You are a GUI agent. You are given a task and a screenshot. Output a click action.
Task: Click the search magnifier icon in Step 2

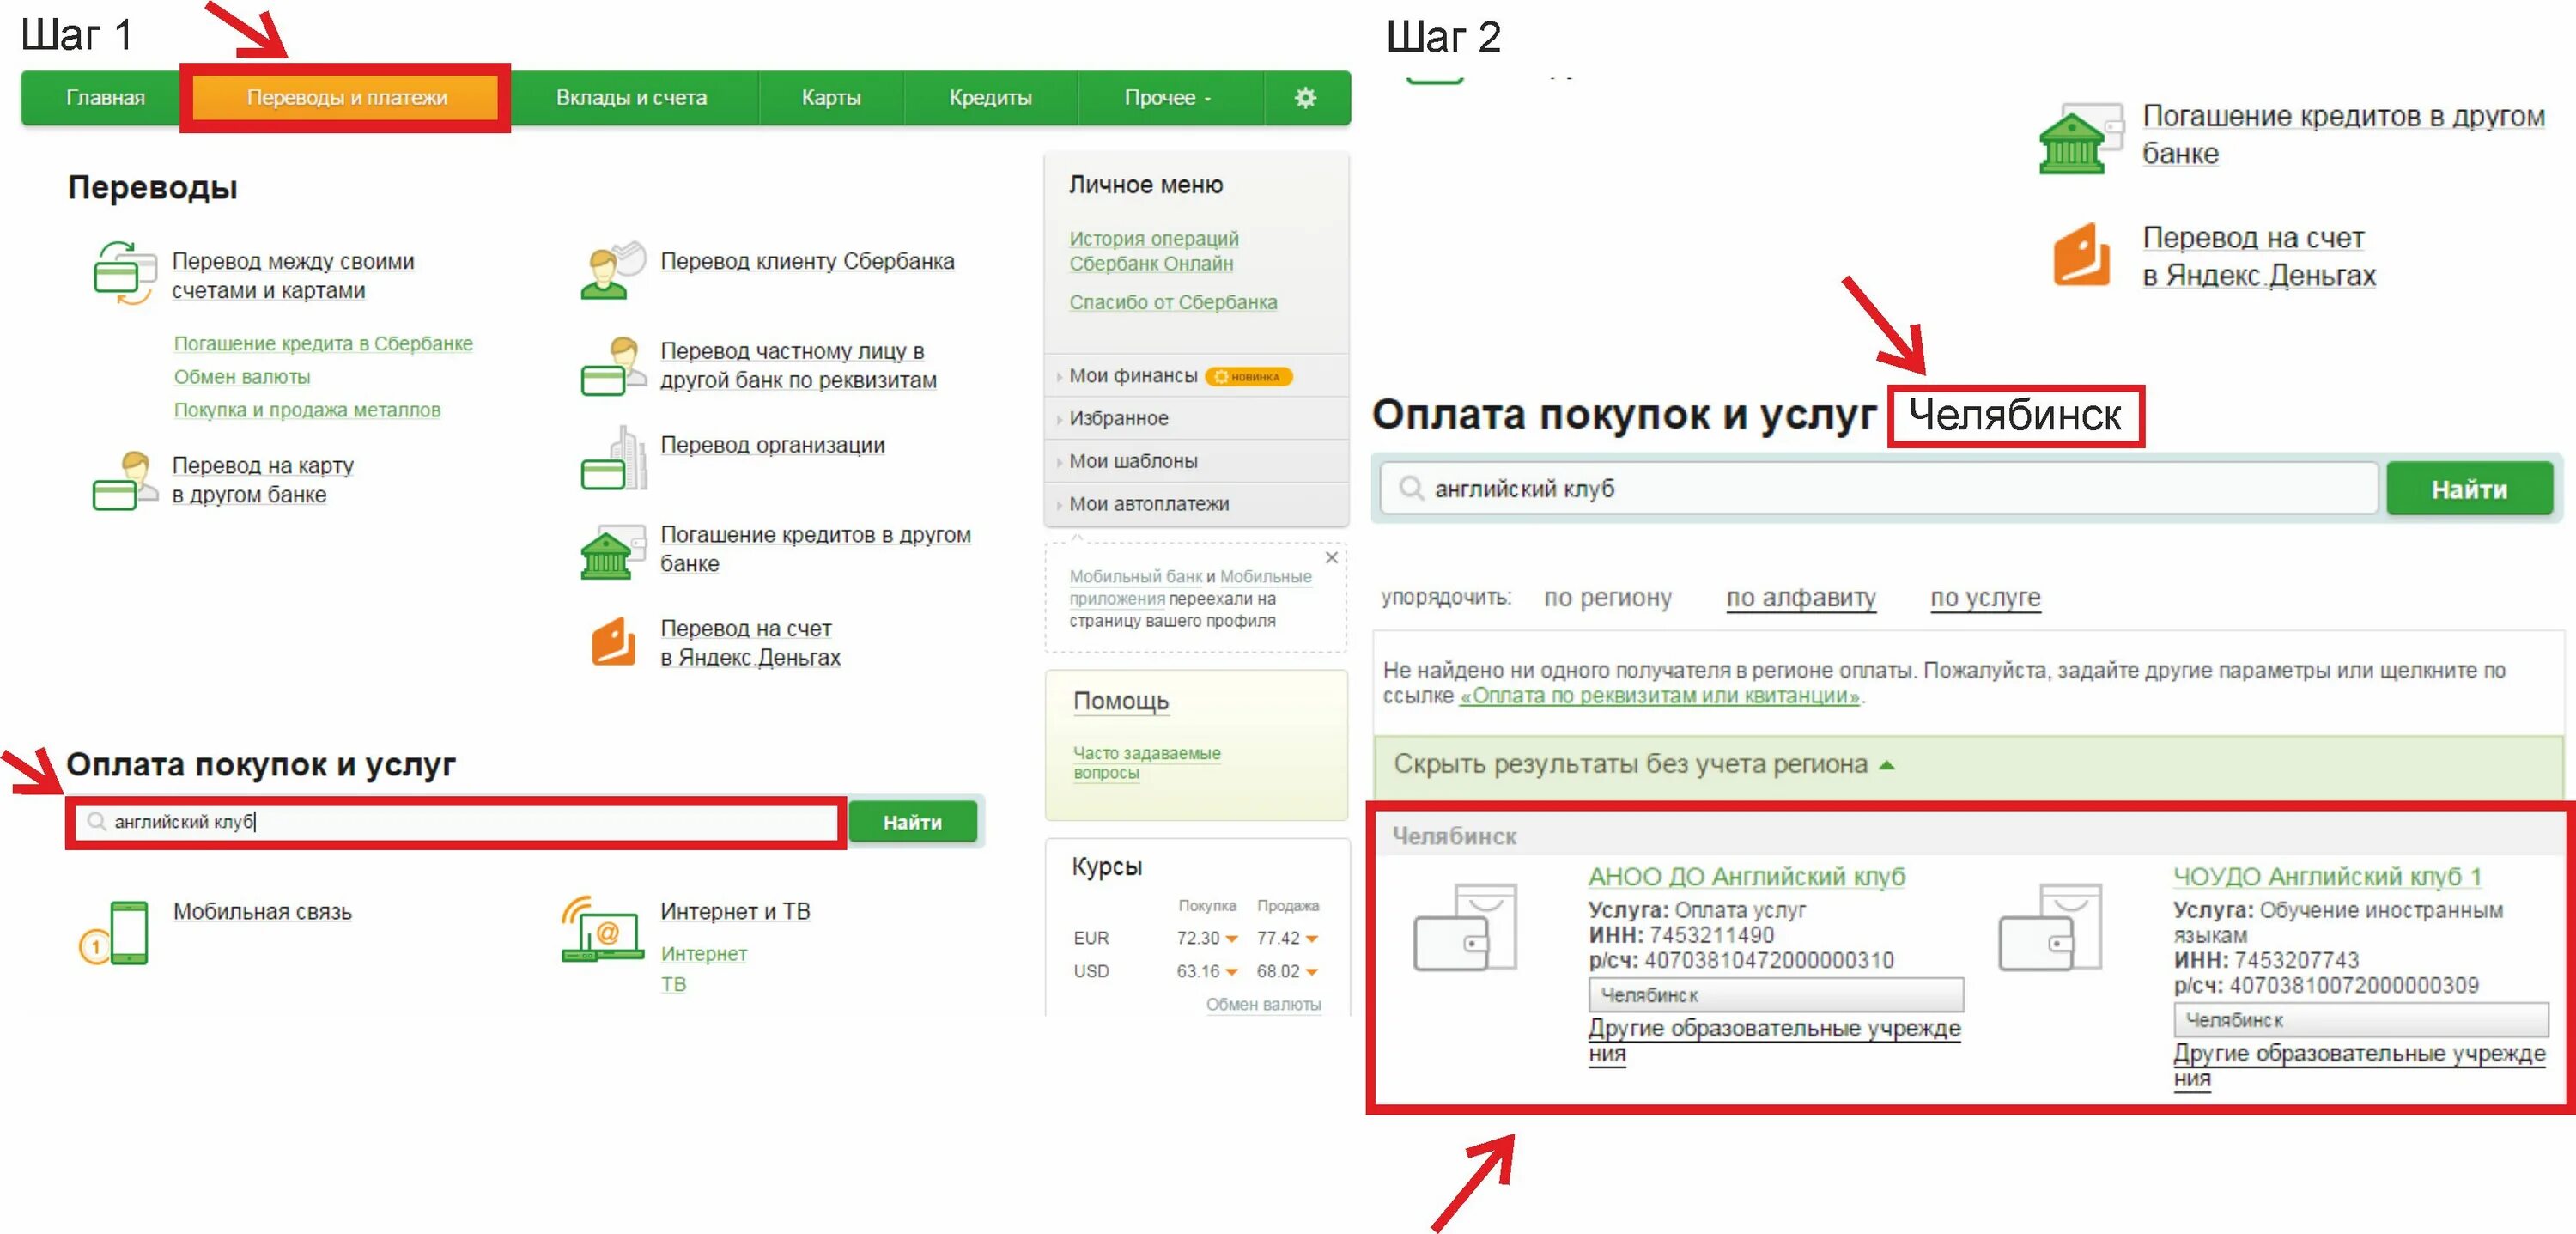tap(1410, 488)
